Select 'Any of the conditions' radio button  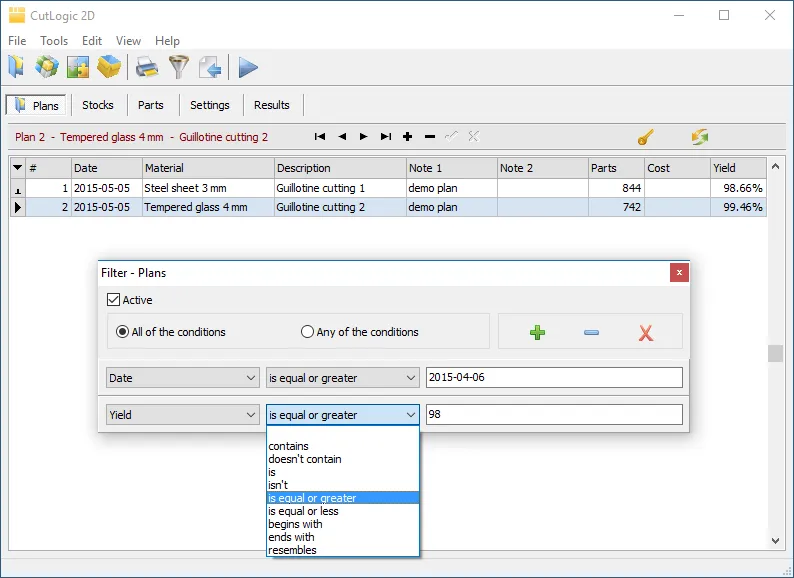click(308, 332)
